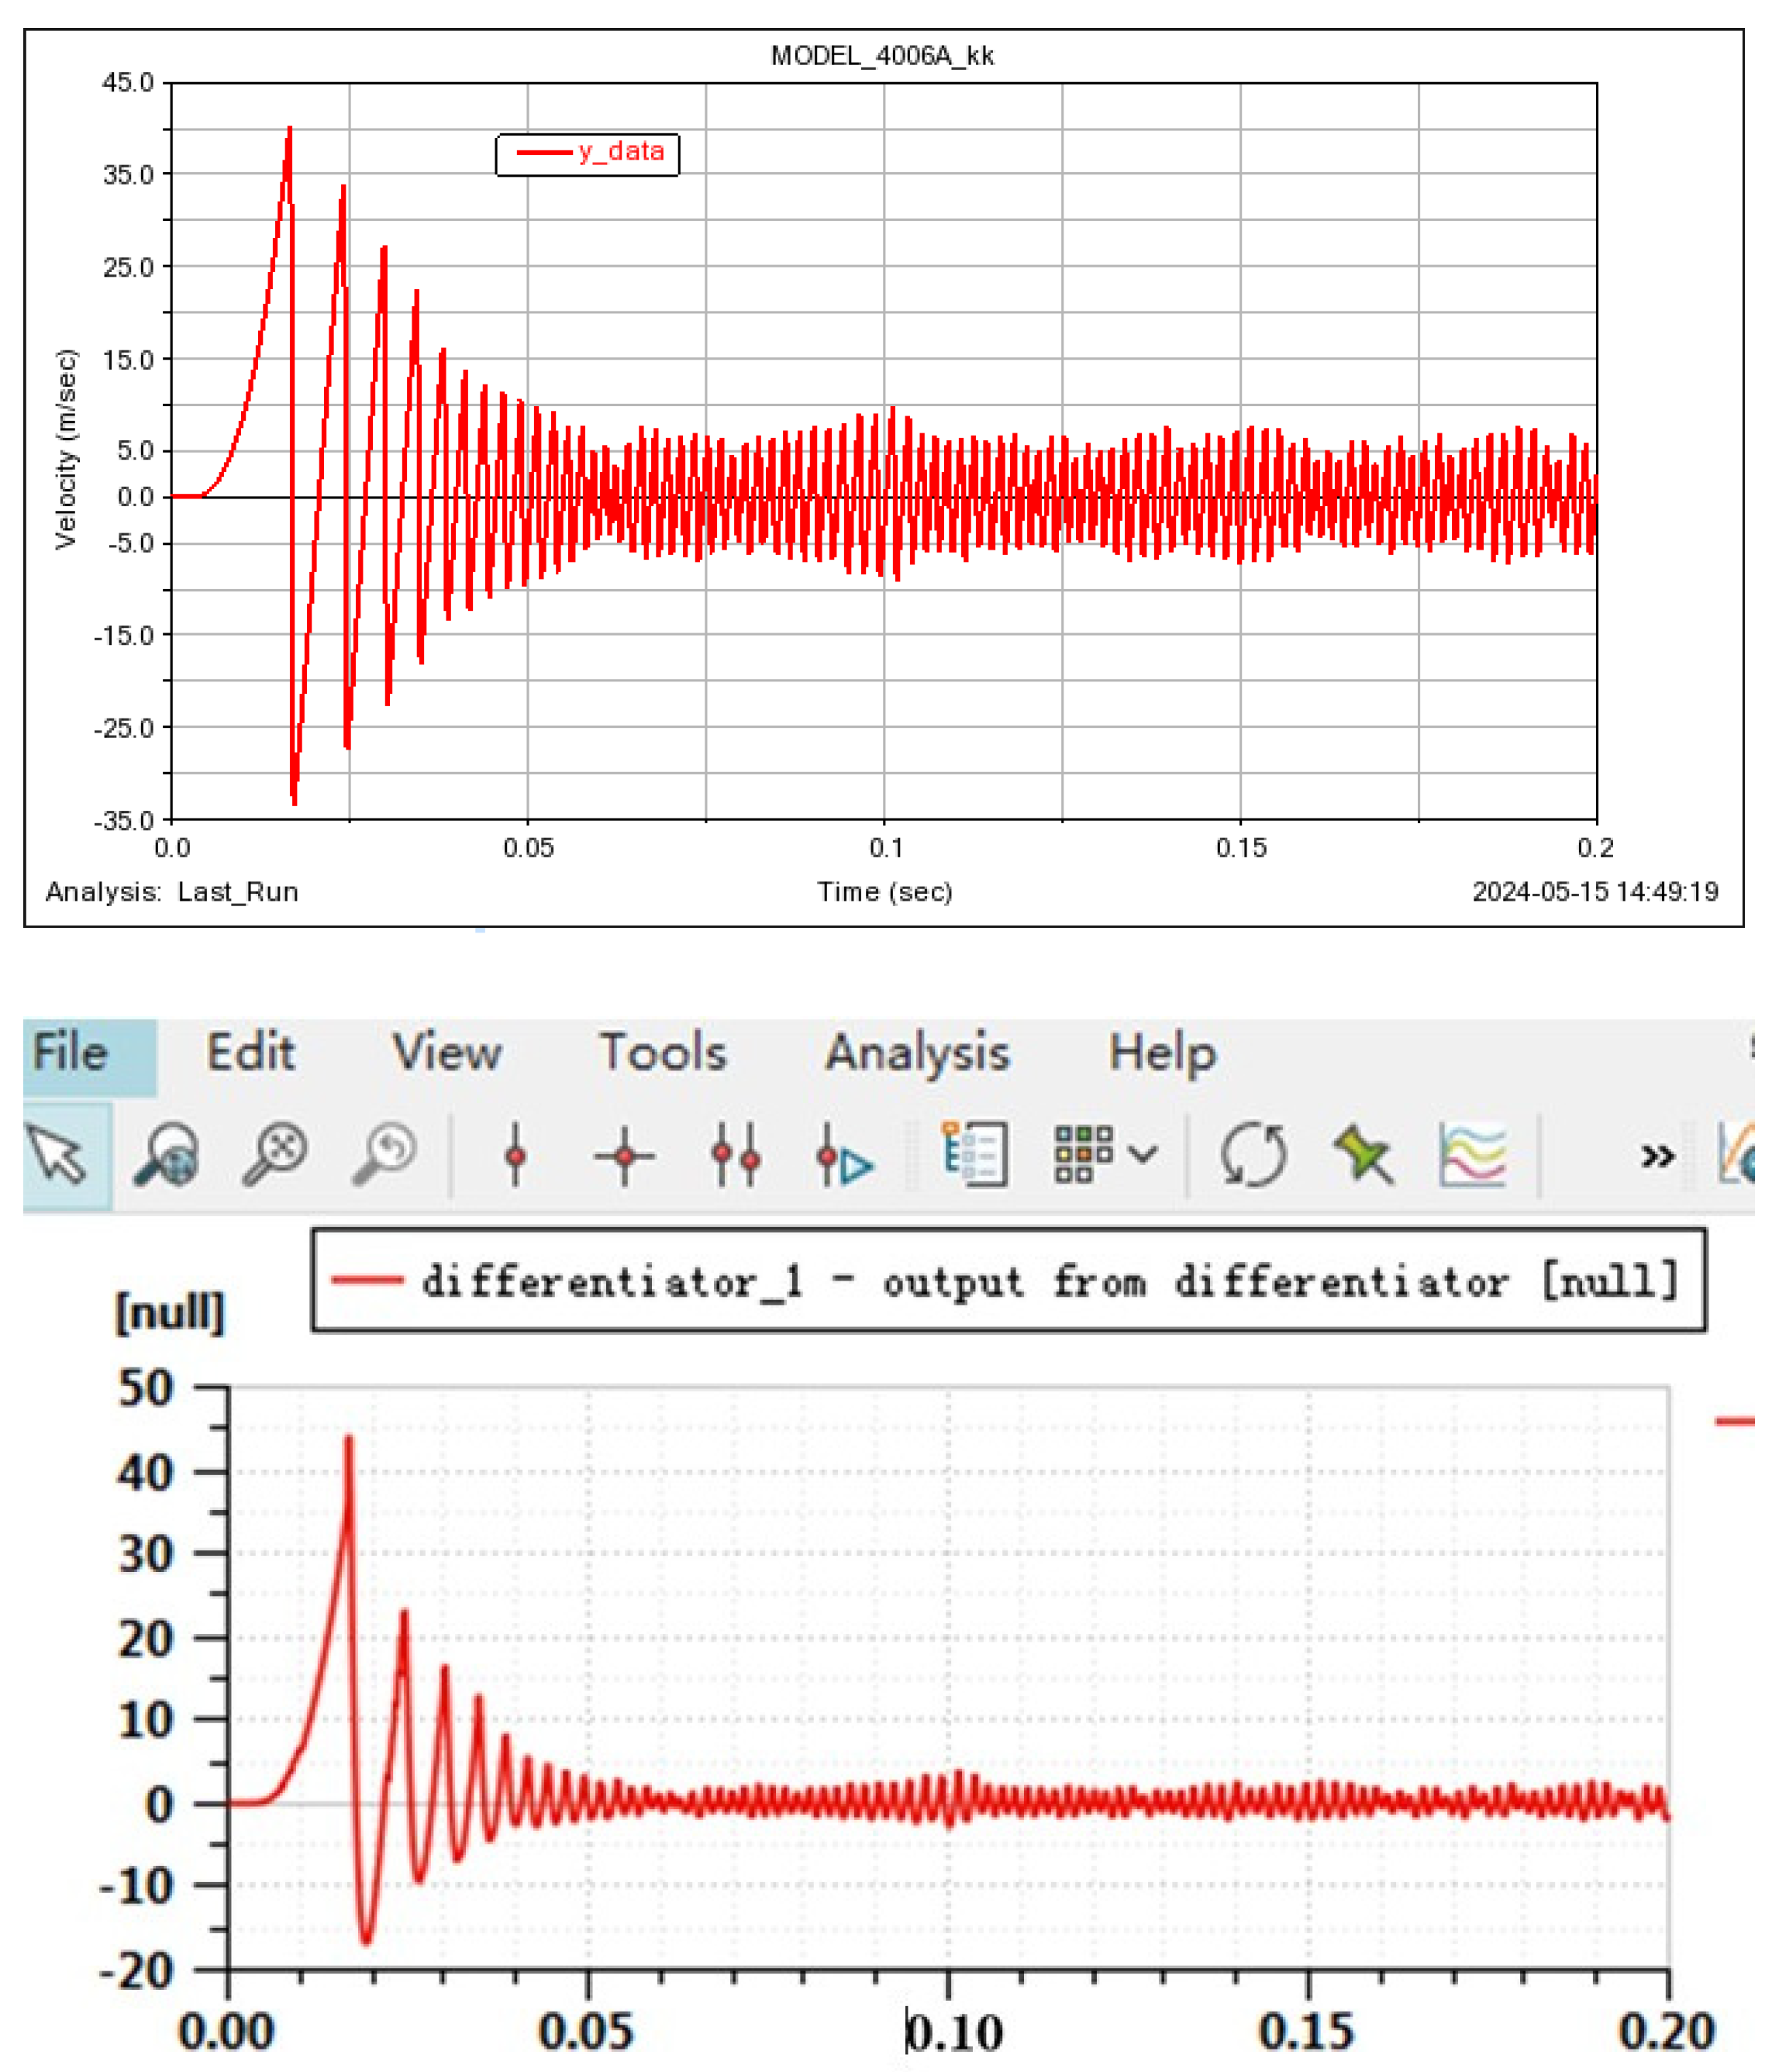Open the File menu
This screenshot has height=2072, width=1779.
70,1053
